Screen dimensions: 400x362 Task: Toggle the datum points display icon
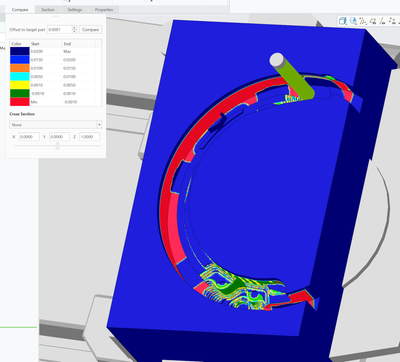point(392,21)
